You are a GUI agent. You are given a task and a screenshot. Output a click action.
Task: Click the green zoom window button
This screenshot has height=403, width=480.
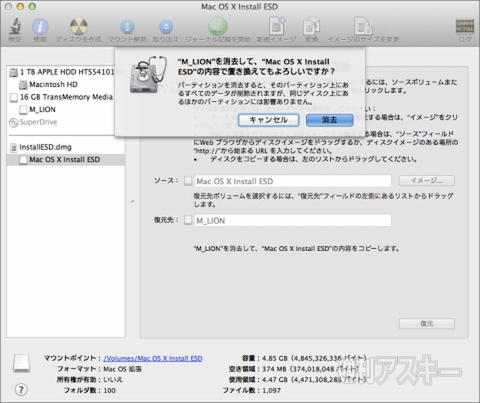[x=32, y=6]
